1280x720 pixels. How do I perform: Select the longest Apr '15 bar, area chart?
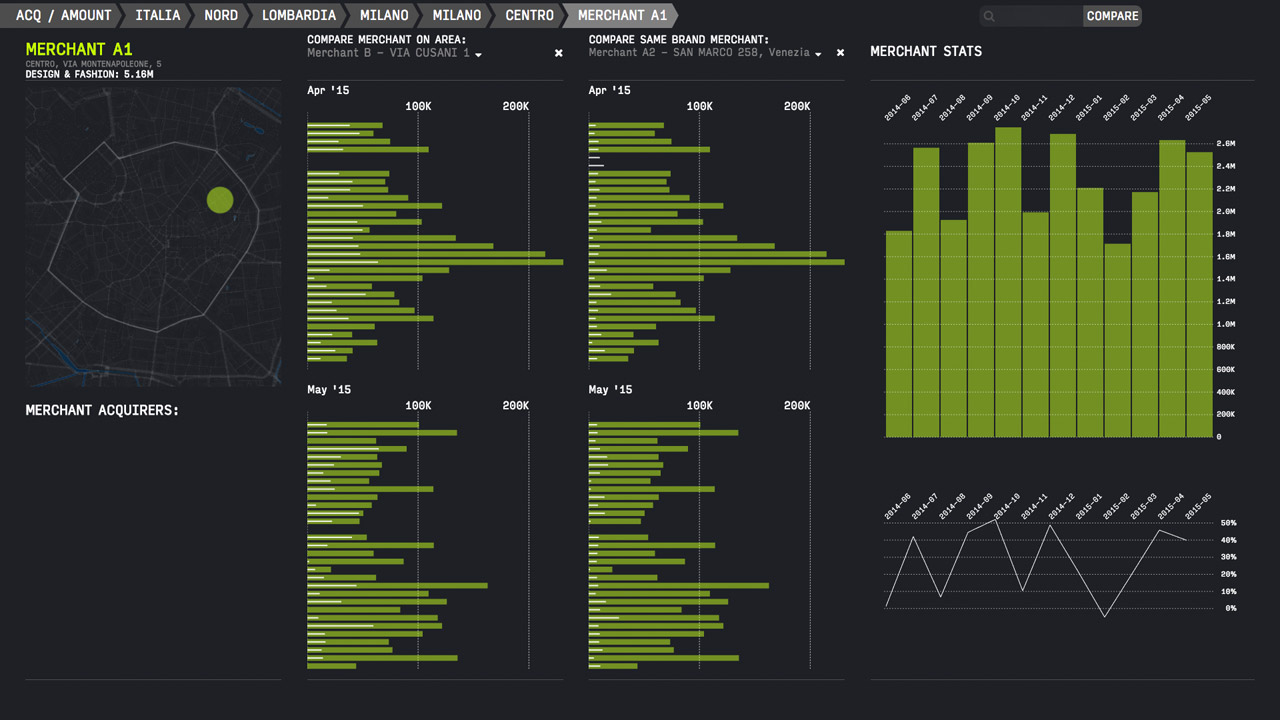(x=435, y=262)
